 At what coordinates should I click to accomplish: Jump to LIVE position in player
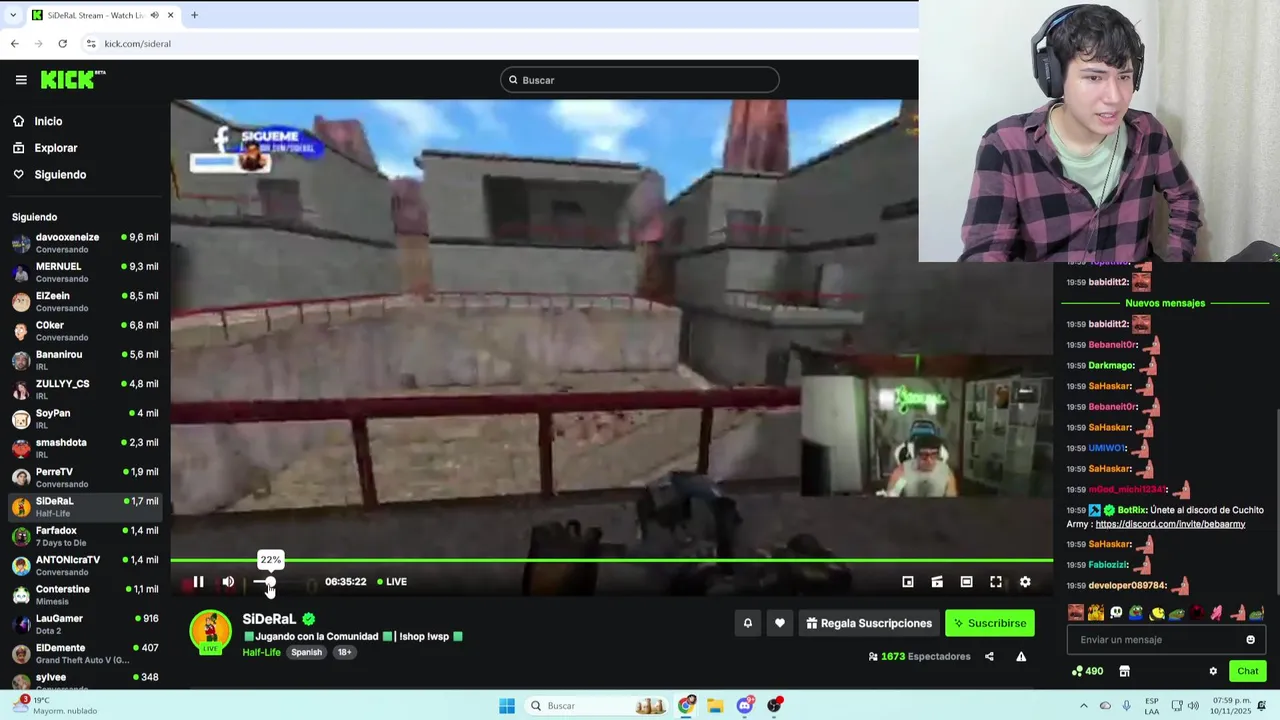point(391,582)
